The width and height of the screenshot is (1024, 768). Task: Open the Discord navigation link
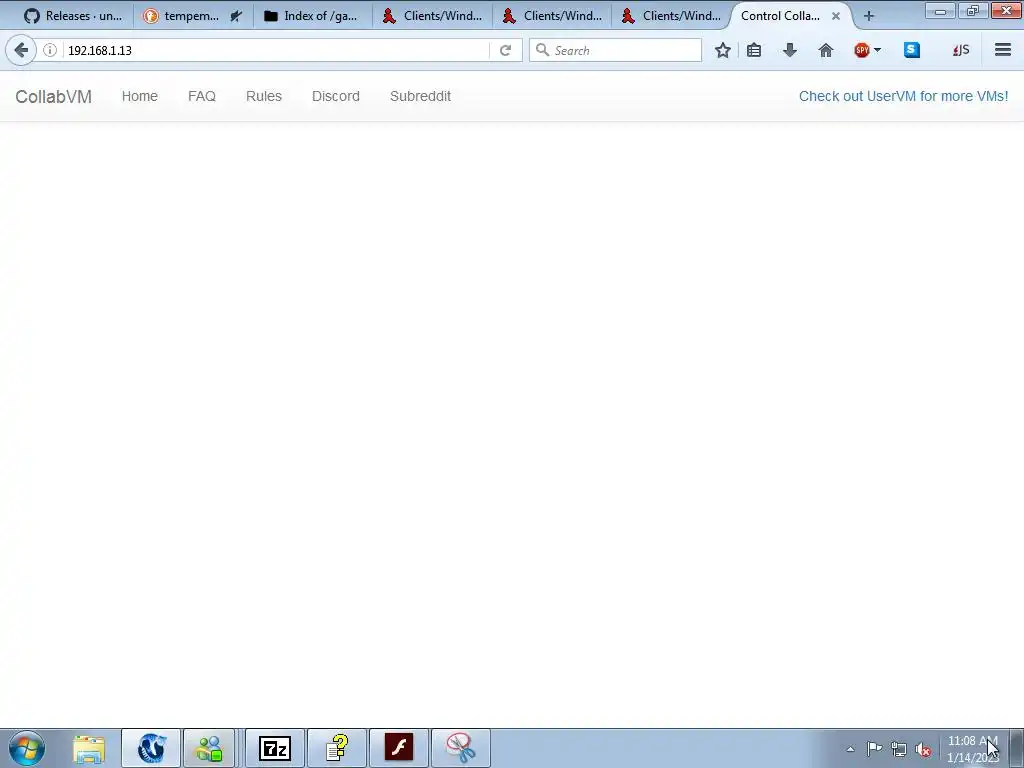click(336, 96)
